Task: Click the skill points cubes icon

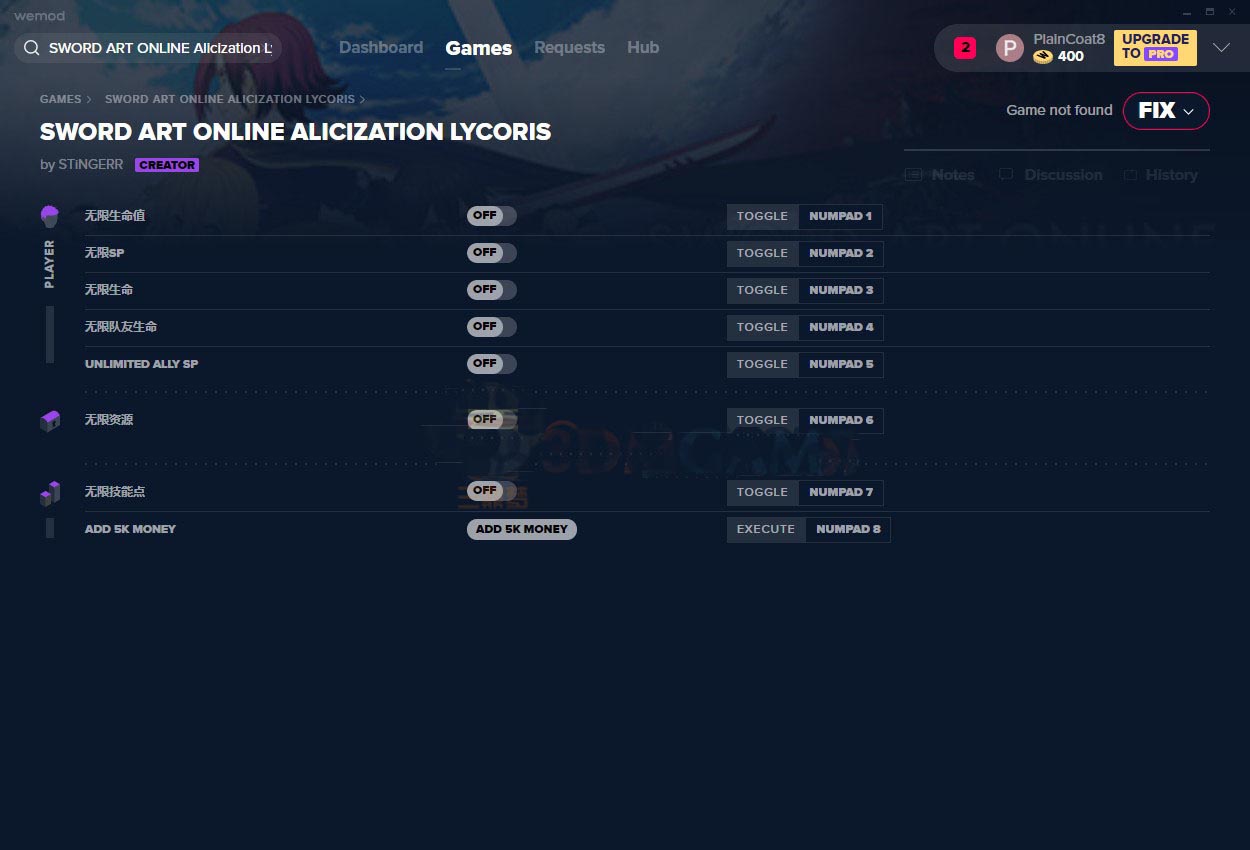Action: 50,492
